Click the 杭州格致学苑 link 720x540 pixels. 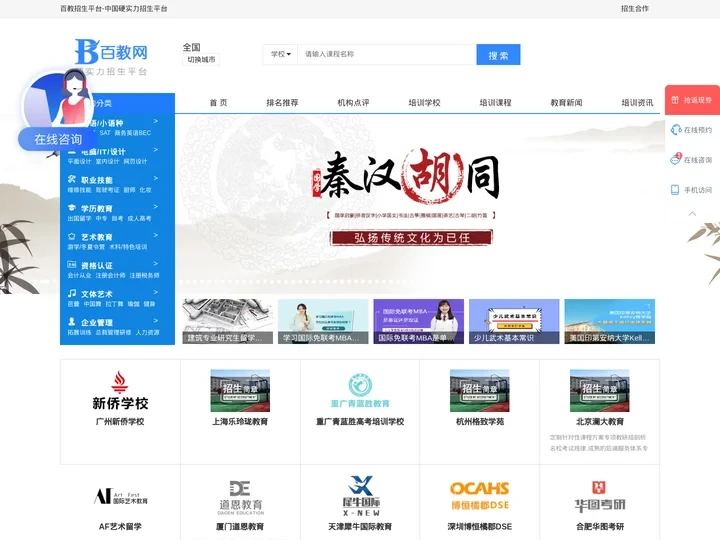480,422
